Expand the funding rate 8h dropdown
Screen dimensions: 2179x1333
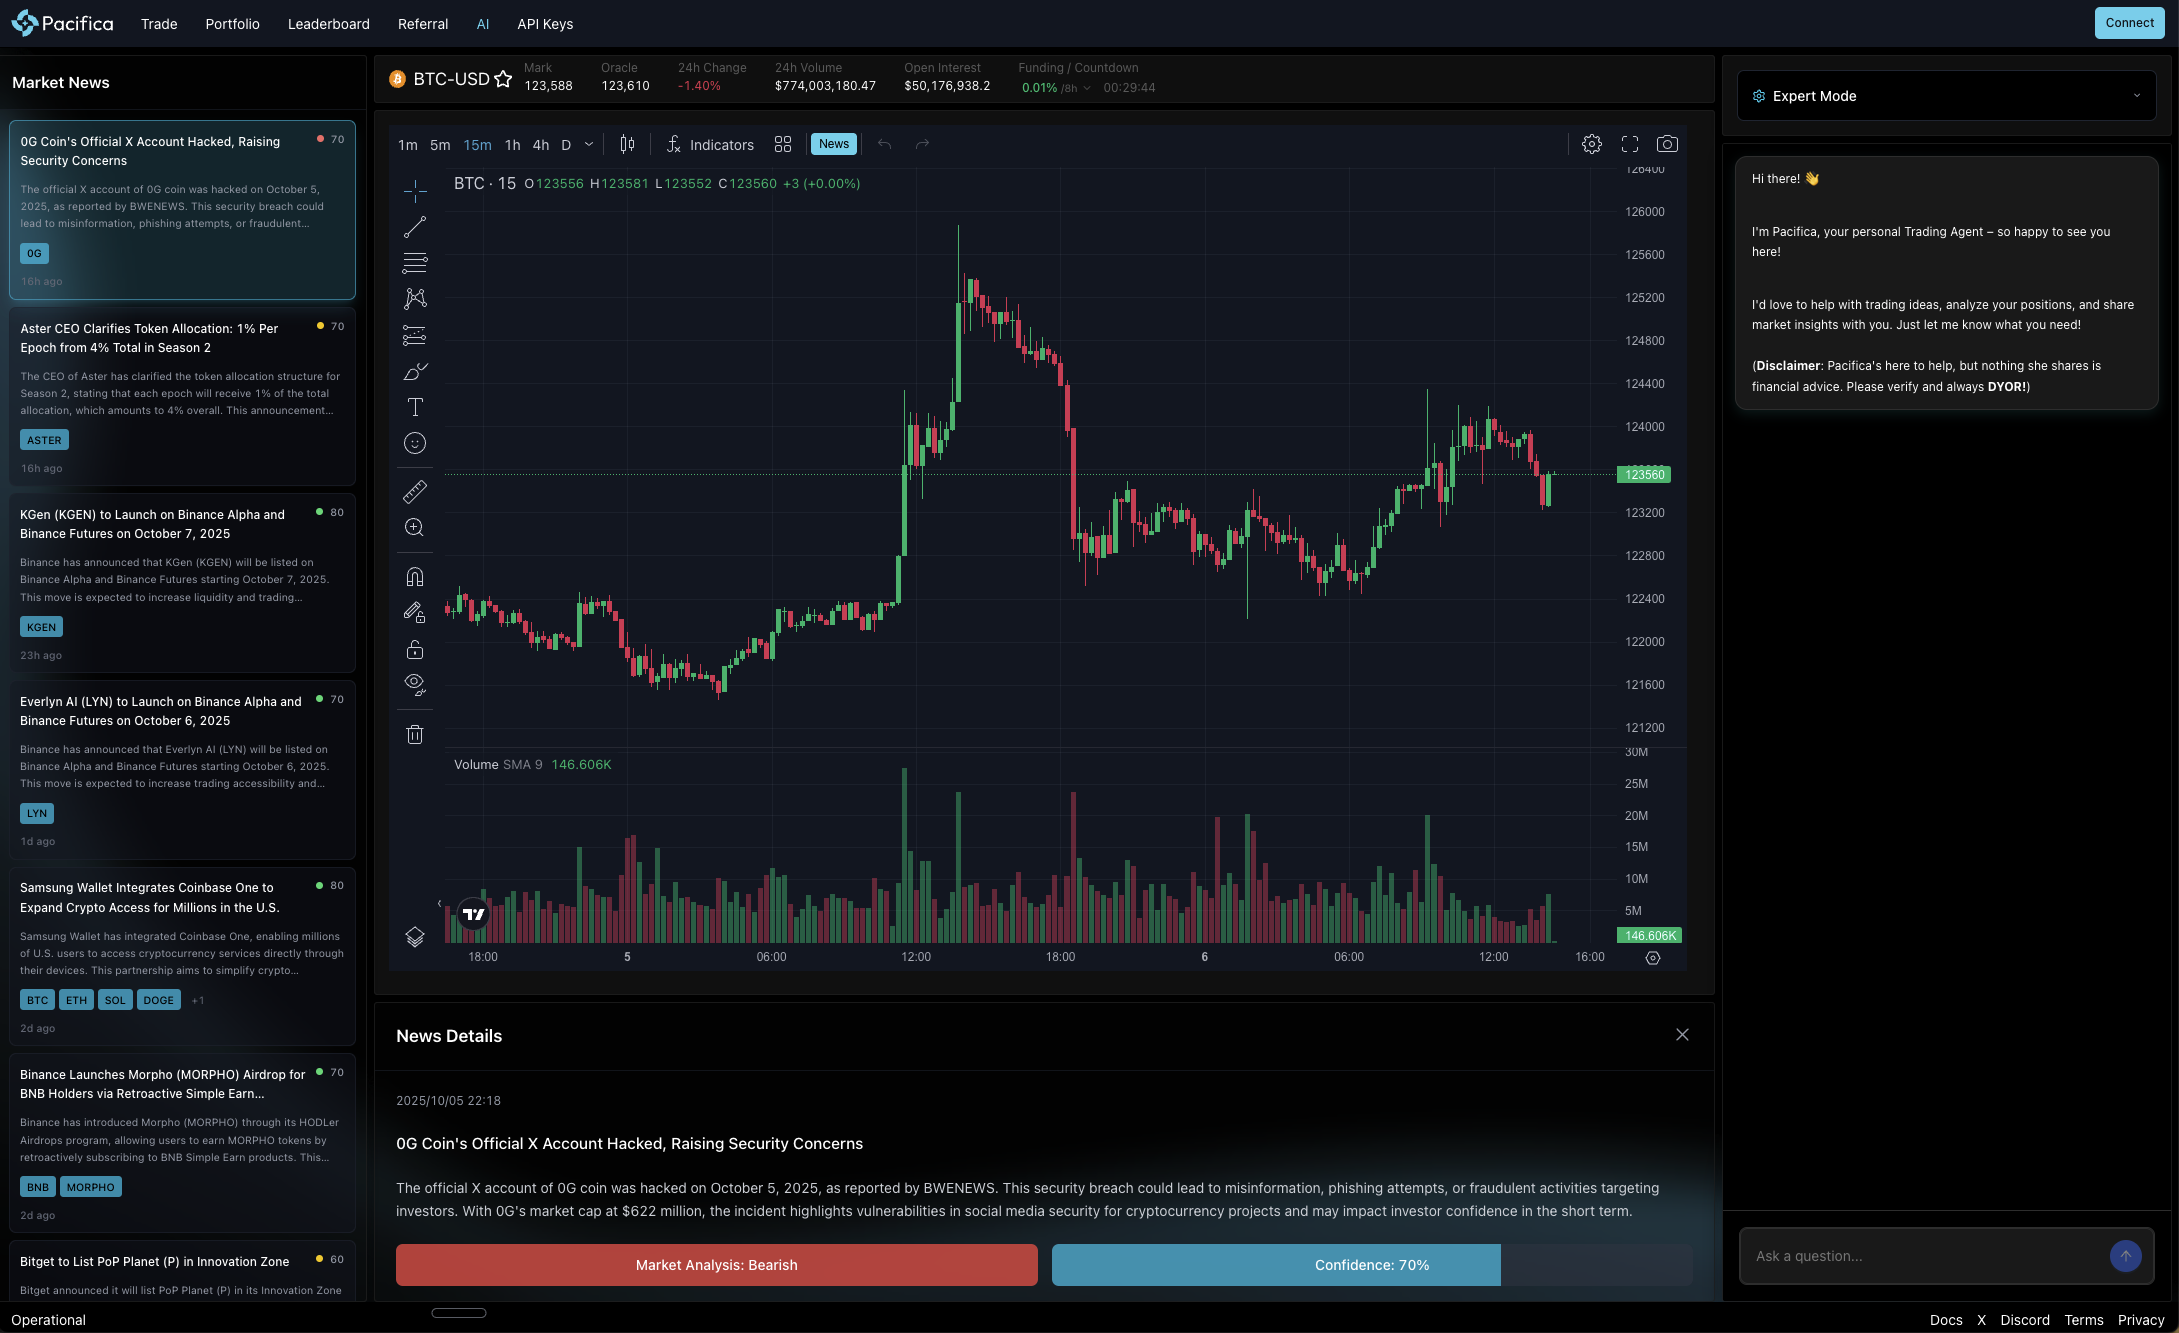pyautogui.click(x=1087, y=88)
